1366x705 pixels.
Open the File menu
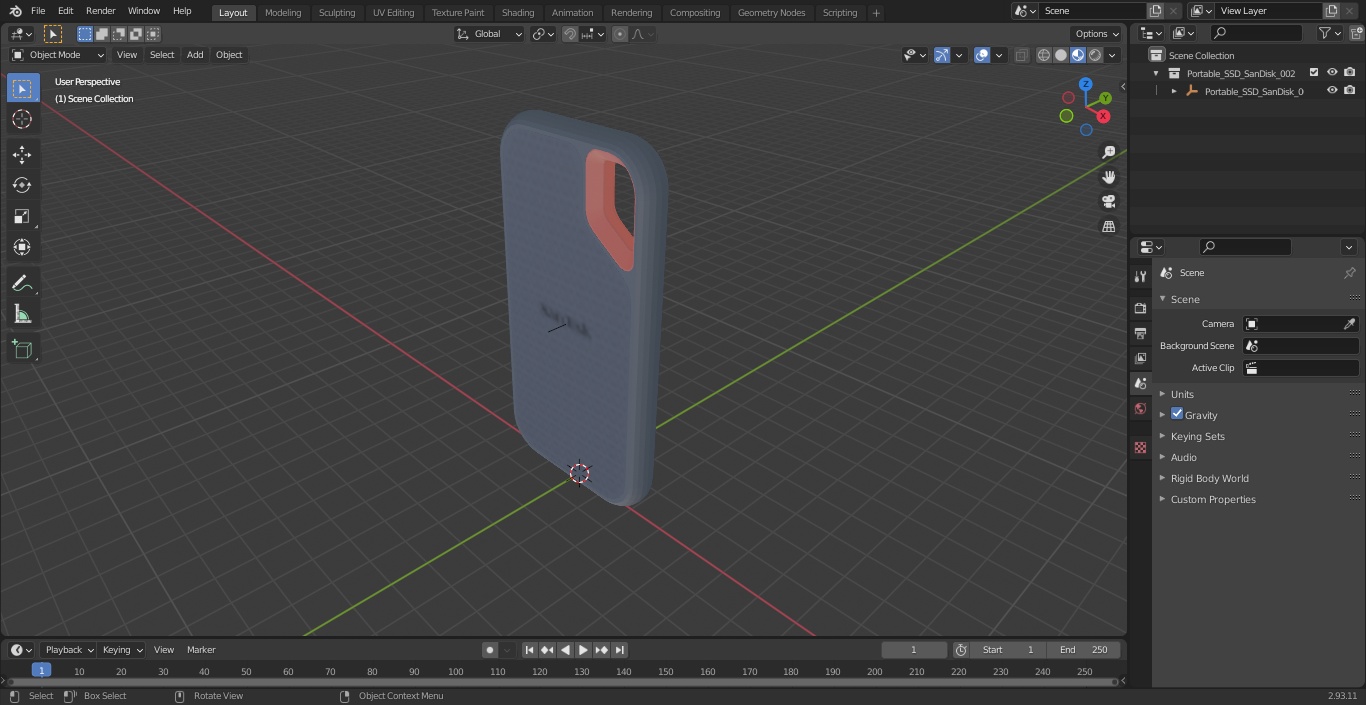38,11
